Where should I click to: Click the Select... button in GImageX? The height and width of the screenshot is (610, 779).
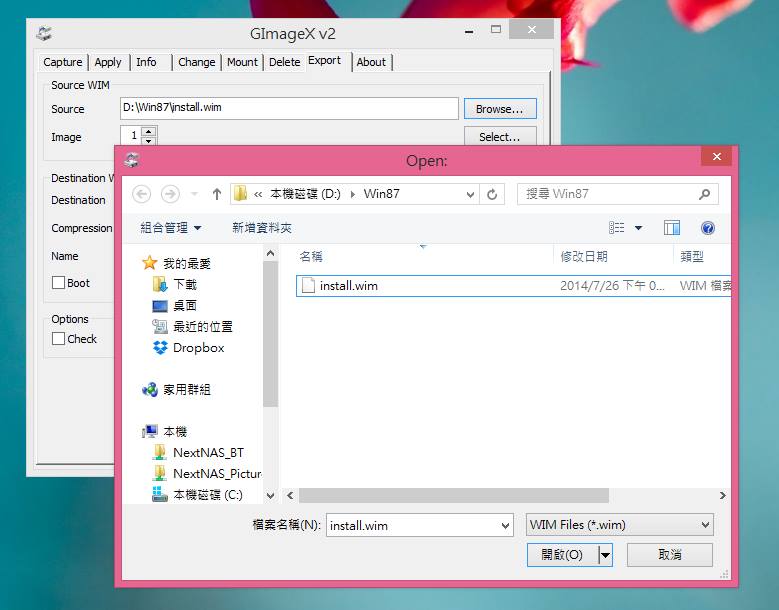500,137
